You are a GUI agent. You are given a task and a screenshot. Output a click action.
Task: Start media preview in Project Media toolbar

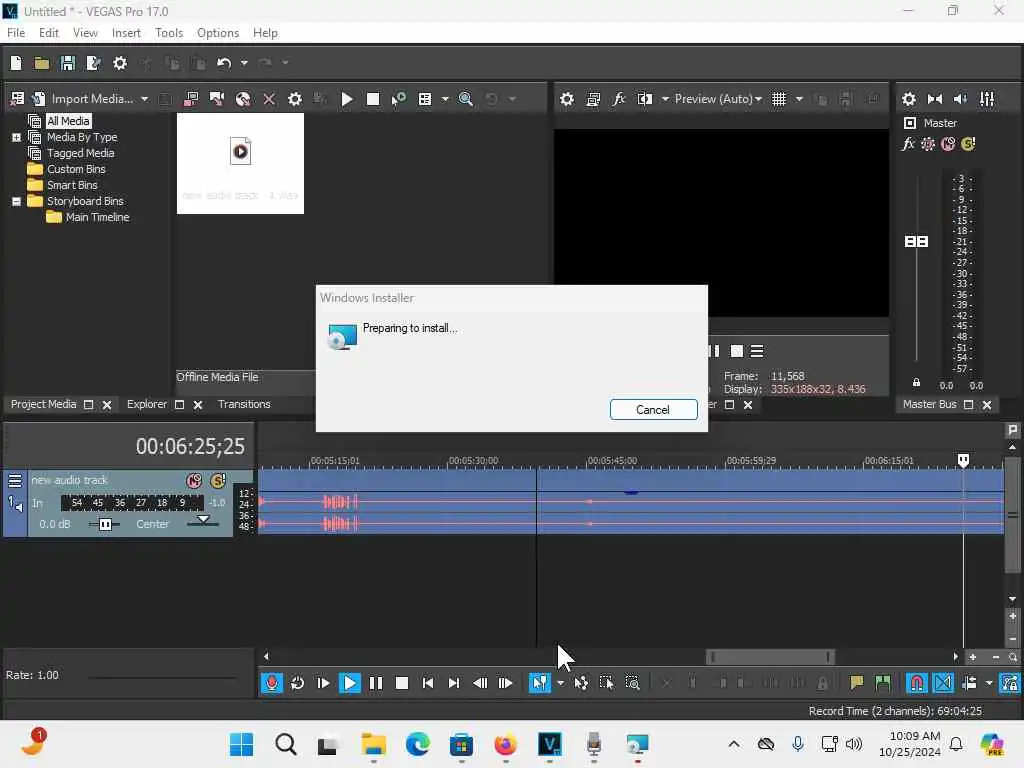[x=347, y=99]
